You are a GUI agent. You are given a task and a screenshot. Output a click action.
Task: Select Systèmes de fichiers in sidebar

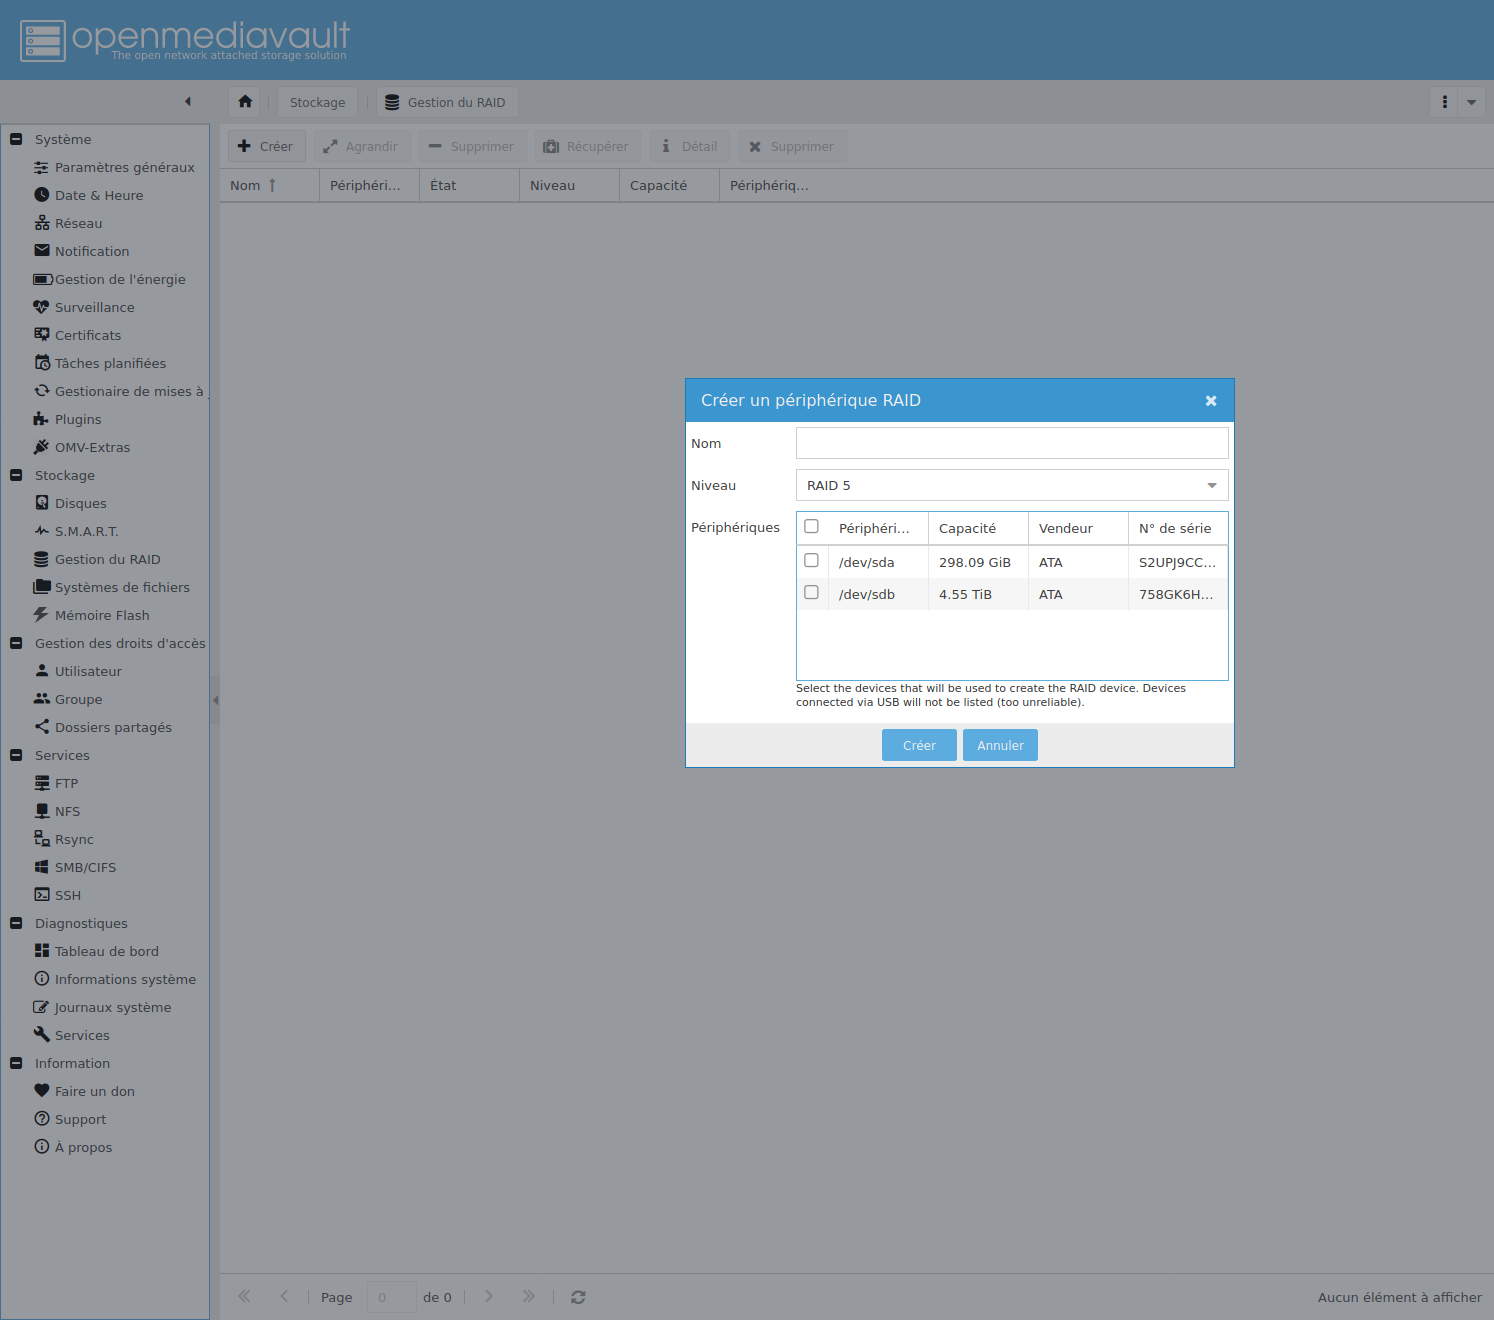point(122,588)
